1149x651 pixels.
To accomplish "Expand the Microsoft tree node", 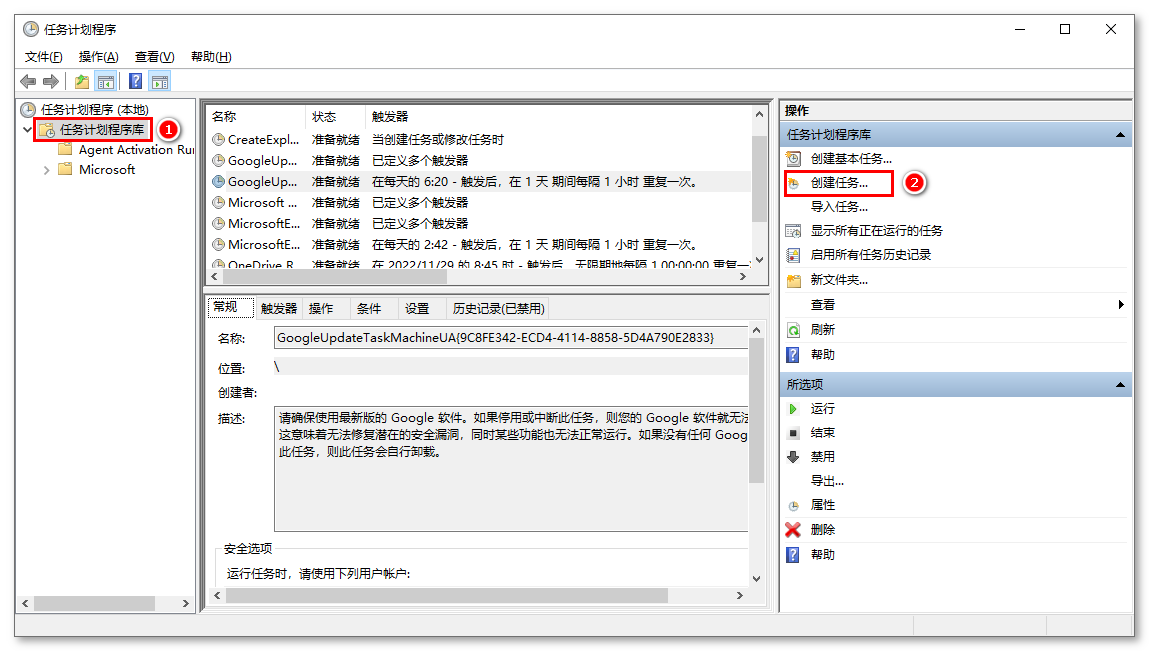I will [x=47, y=169].
